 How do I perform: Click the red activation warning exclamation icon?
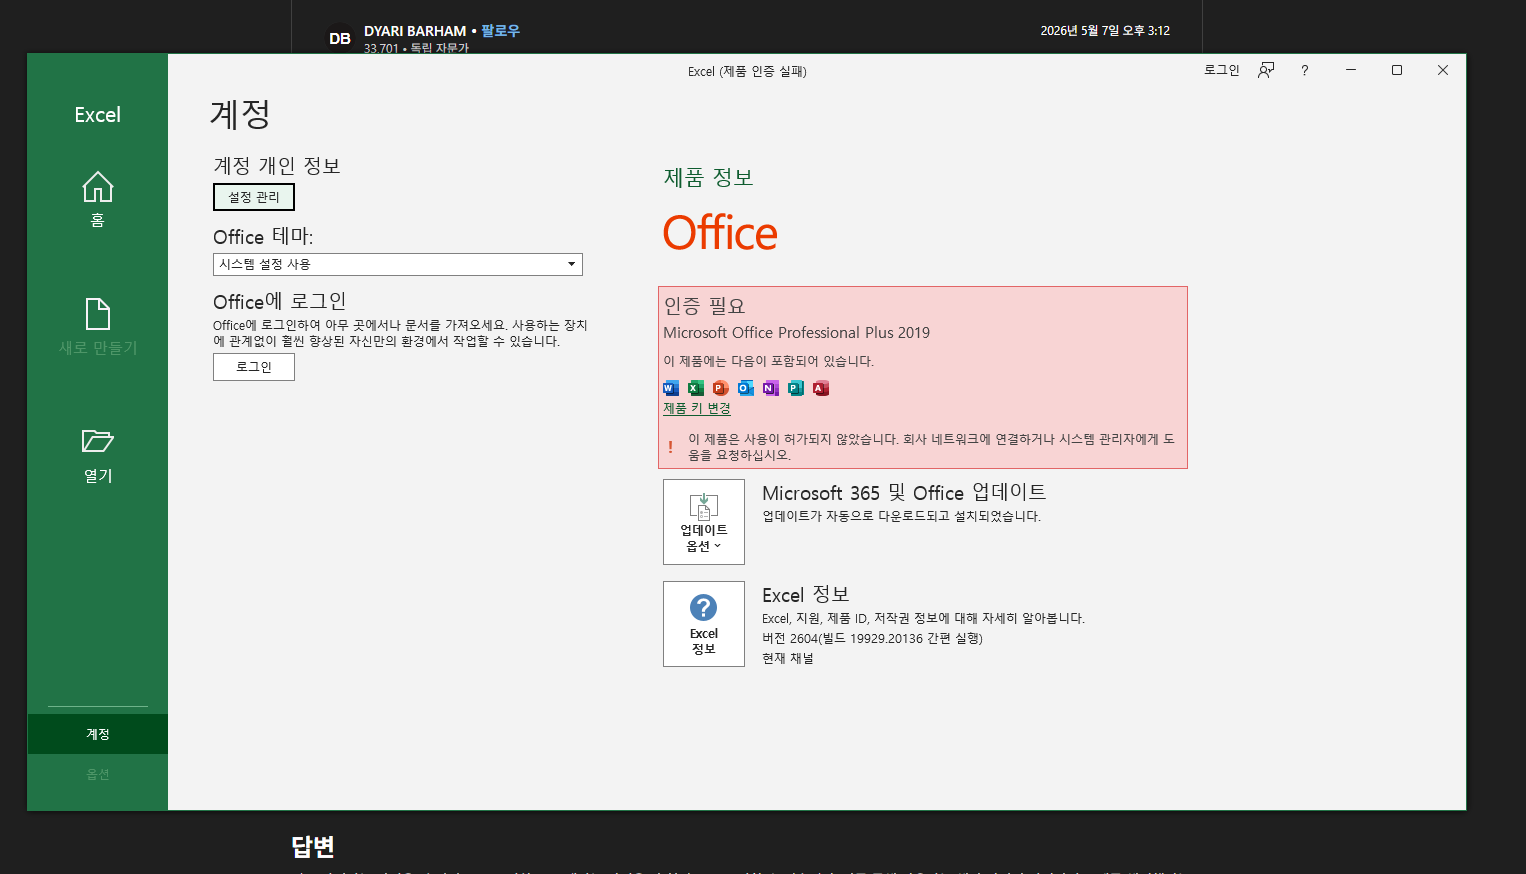pos(670,447)
